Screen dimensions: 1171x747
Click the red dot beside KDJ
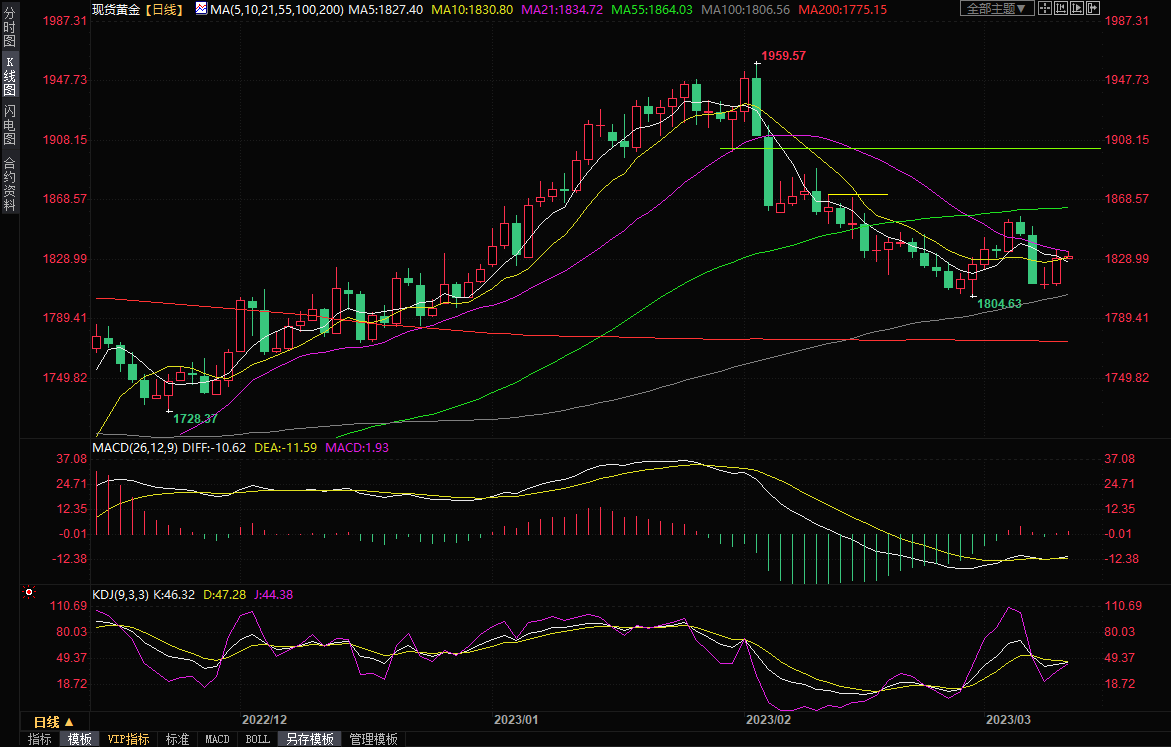[28, 593]
